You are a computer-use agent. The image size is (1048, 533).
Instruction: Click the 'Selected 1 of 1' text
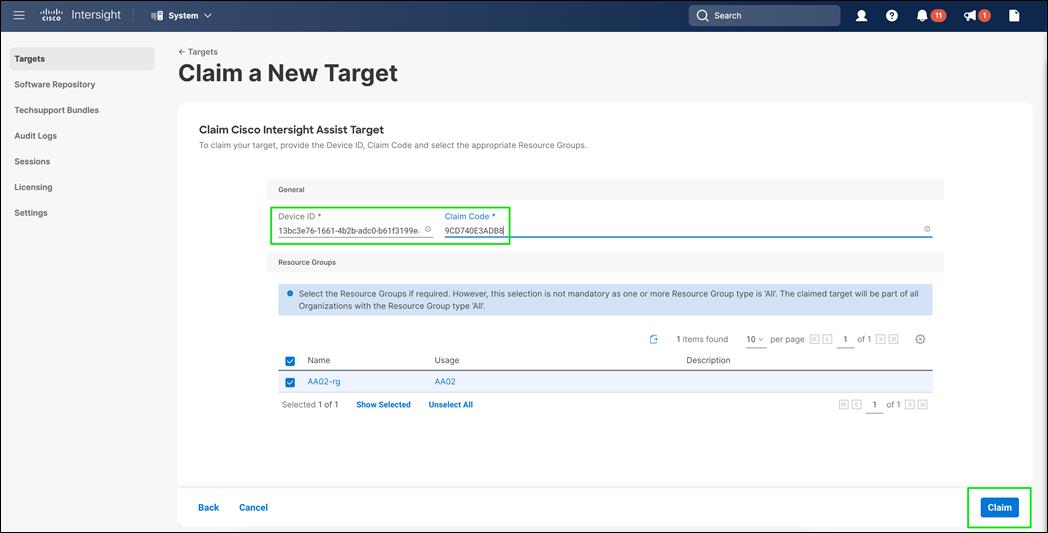(310, 405)
